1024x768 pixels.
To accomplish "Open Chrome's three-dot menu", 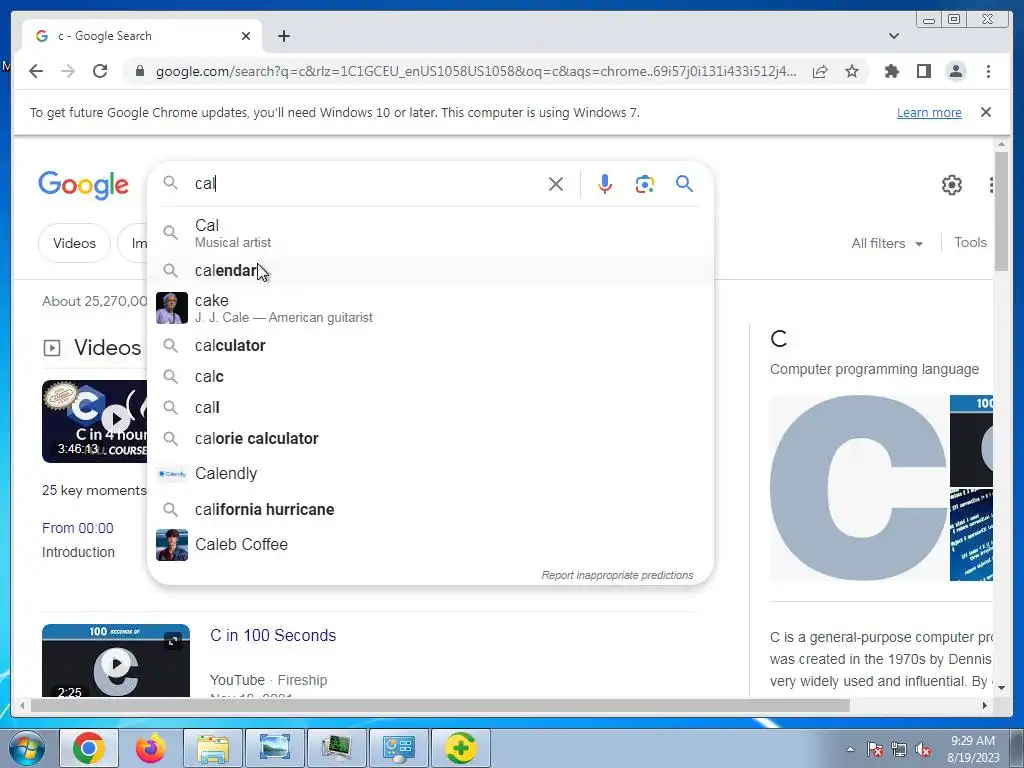I will coord(988,71).
